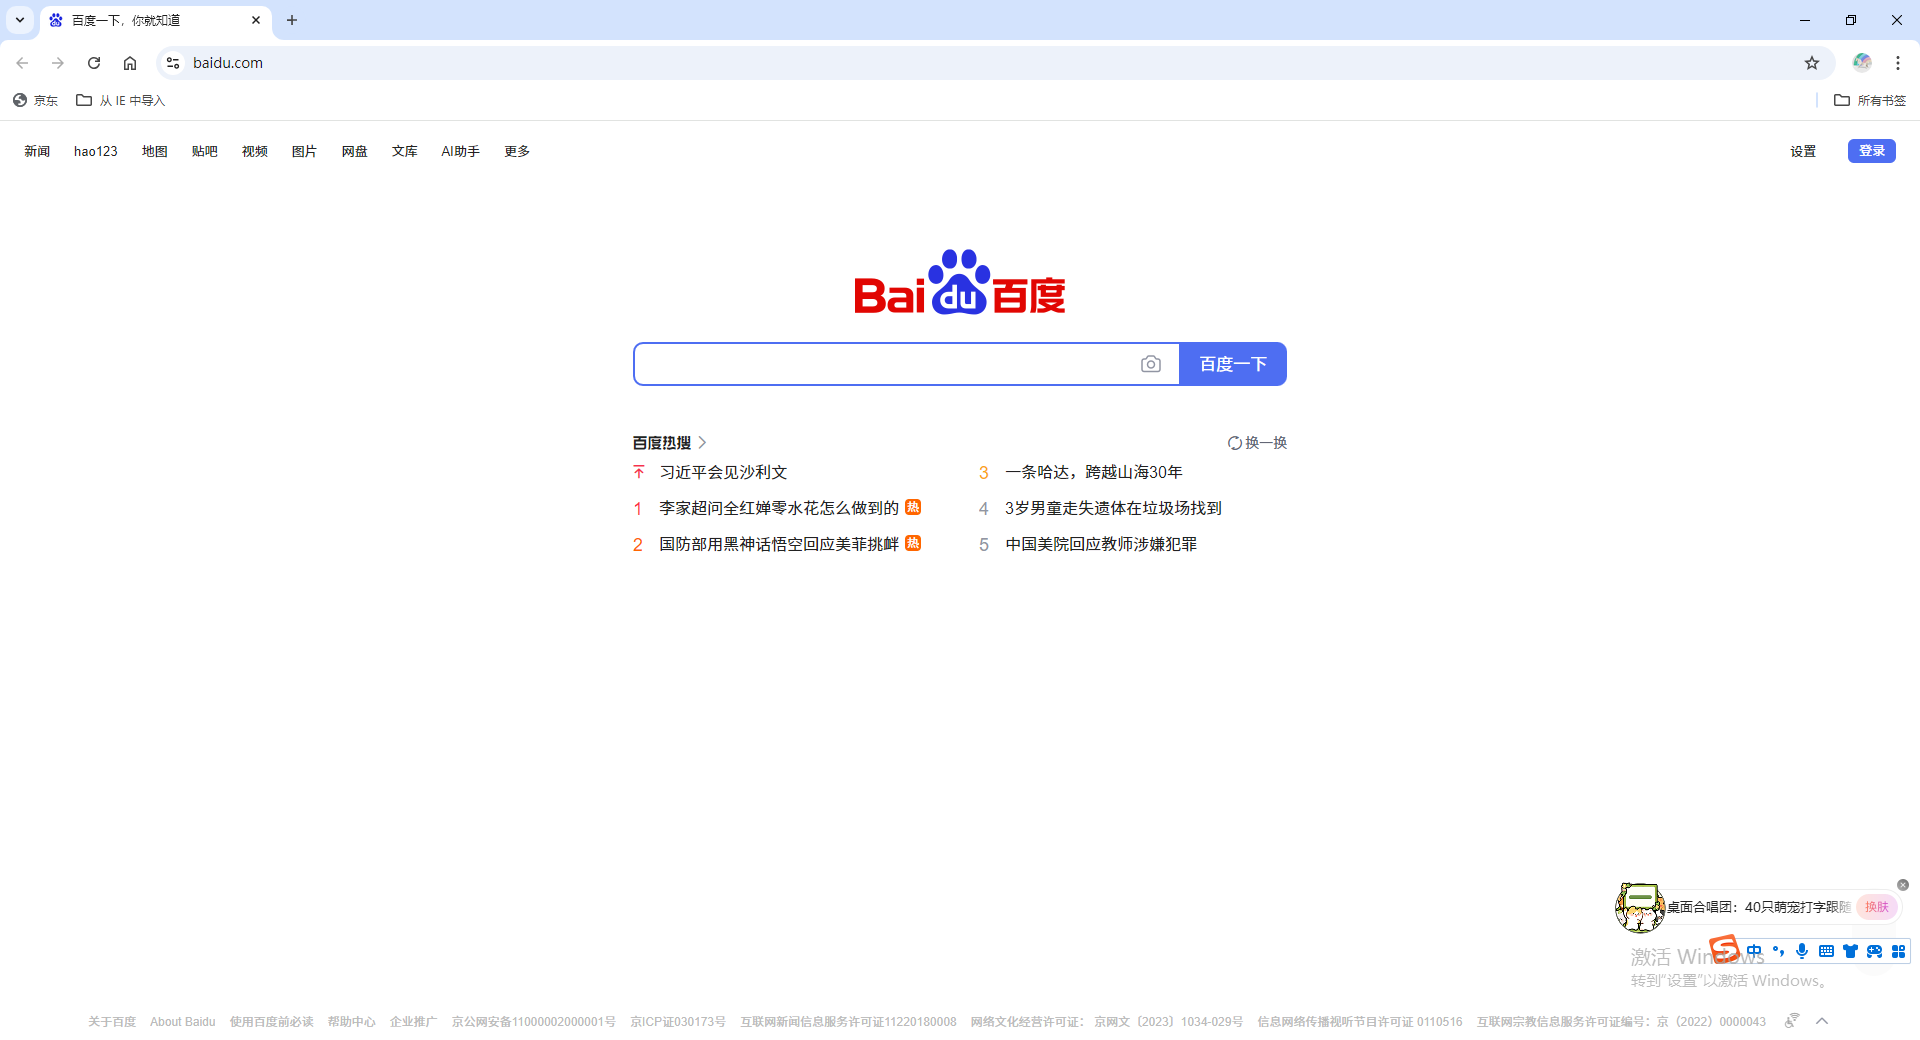Image resolution: width=1920 pixels, height=1040 pixels.
Task: Toggle Sogou punctuation mode icon
Action: tap(1778, 951)
